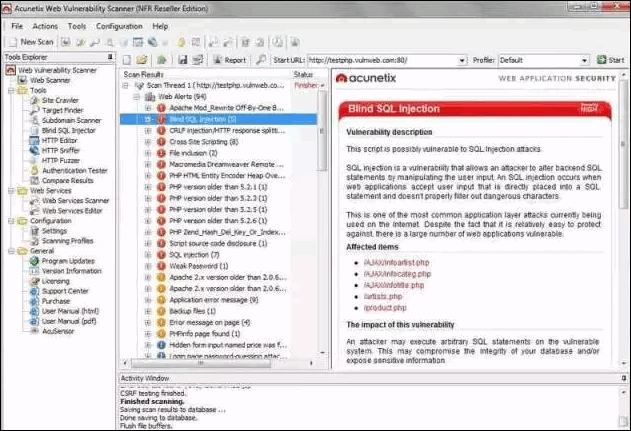Open Blind SQL Injector tool icon
The image size is (631, 431).
click(35, 130)
